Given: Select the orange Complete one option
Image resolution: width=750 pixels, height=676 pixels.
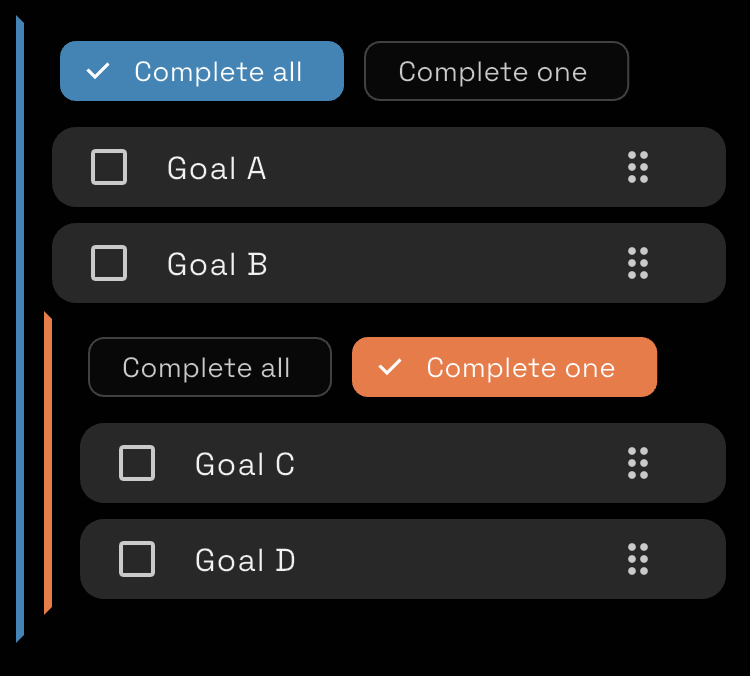Looking at the screenshot, I should pos(504,367).
